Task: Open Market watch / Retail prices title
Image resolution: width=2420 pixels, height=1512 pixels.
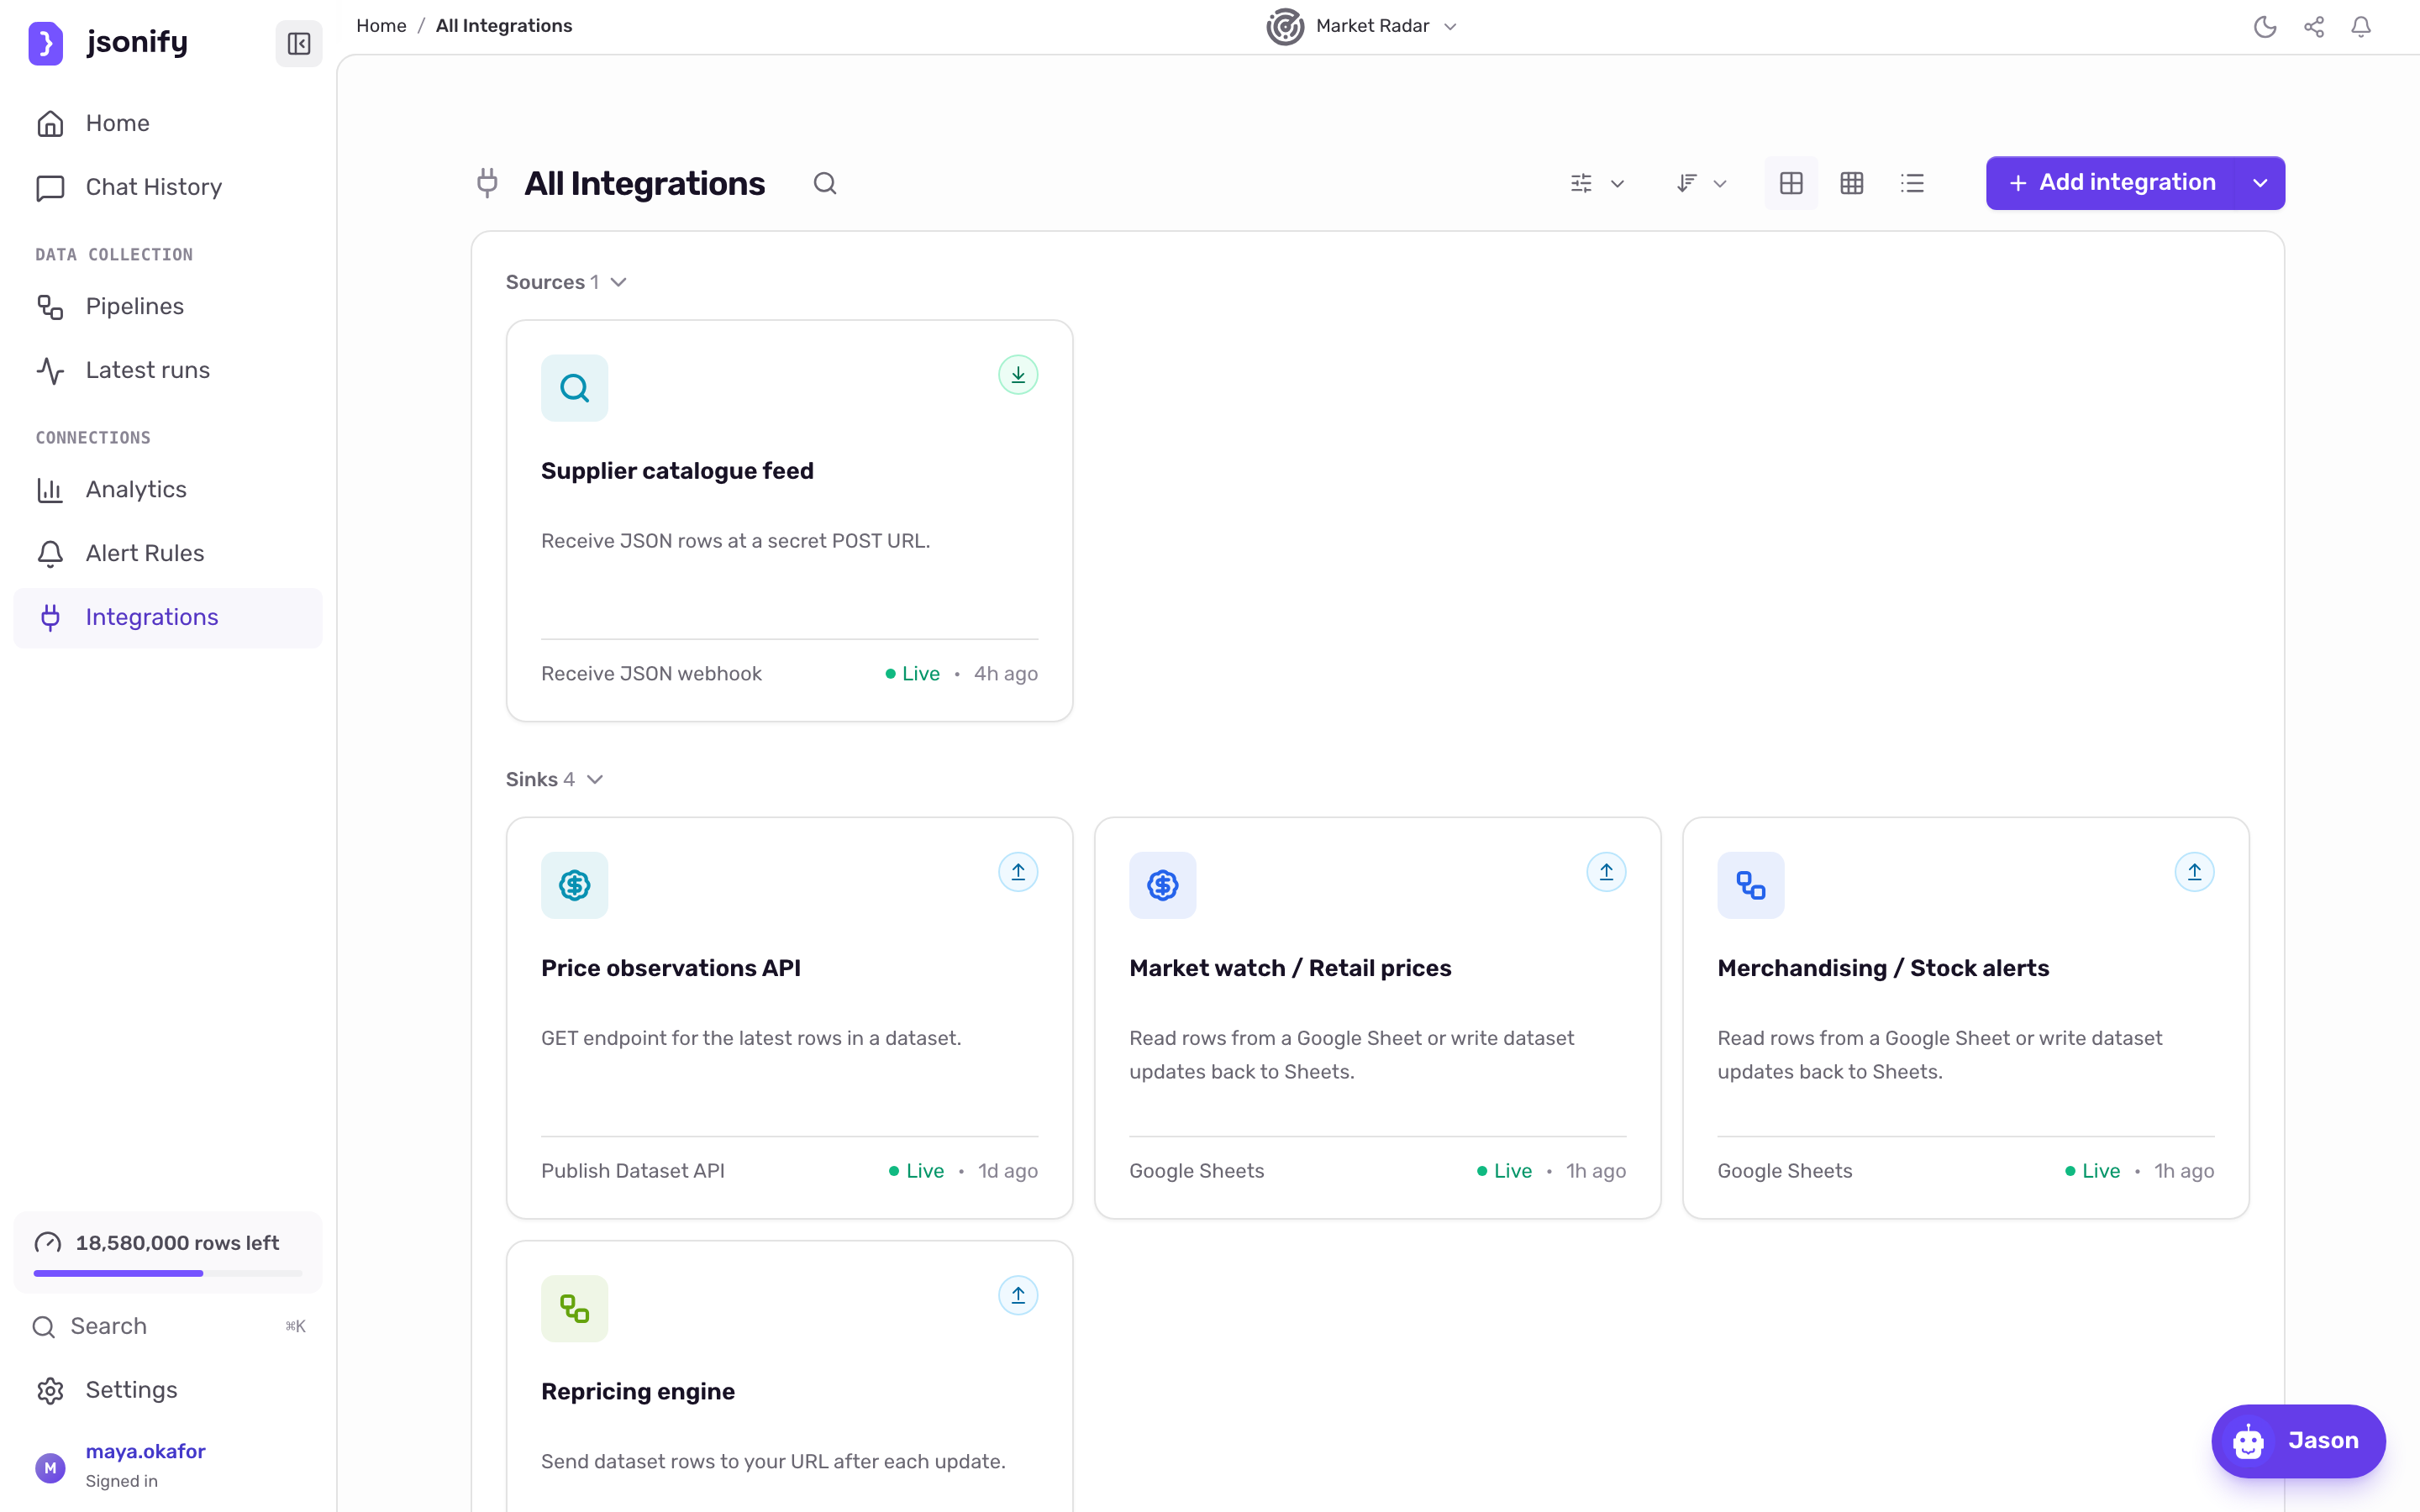Action: 1290,968
